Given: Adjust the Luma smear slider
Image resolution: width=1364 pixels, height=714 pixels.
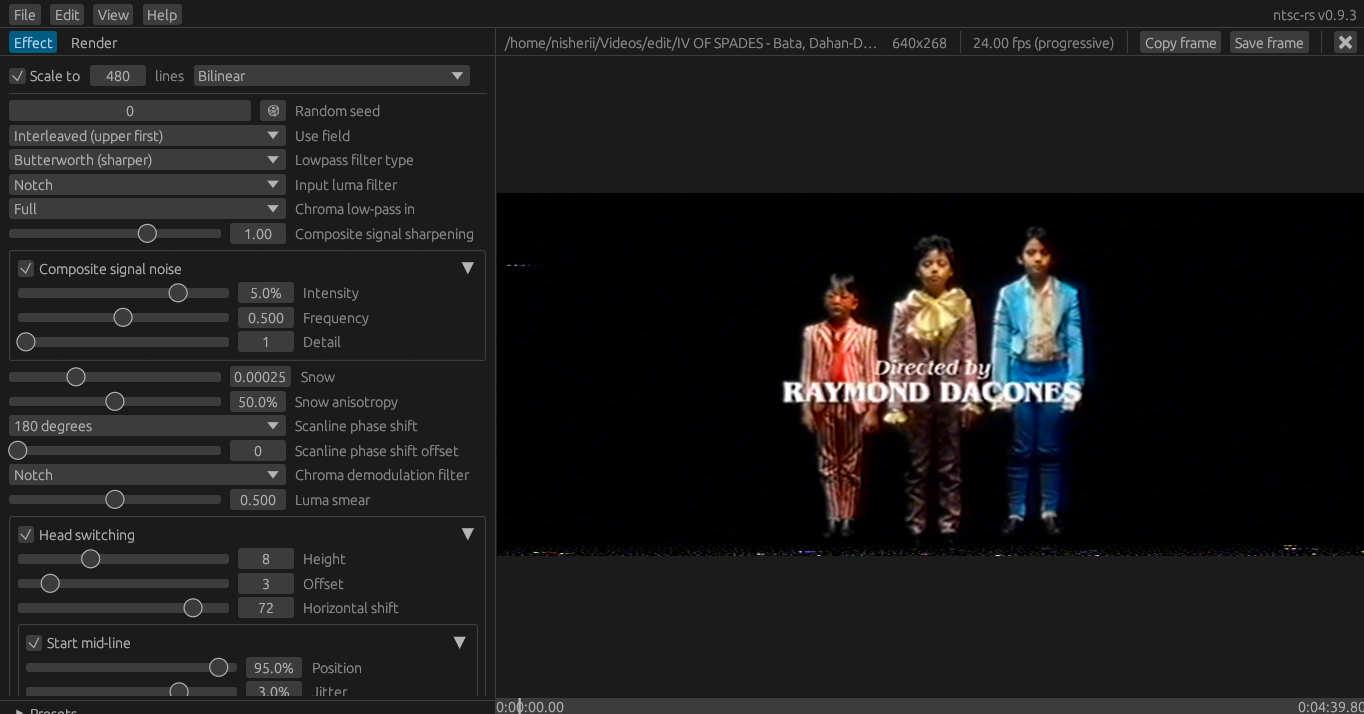Looking at the screenshot, I should (115, 500).
